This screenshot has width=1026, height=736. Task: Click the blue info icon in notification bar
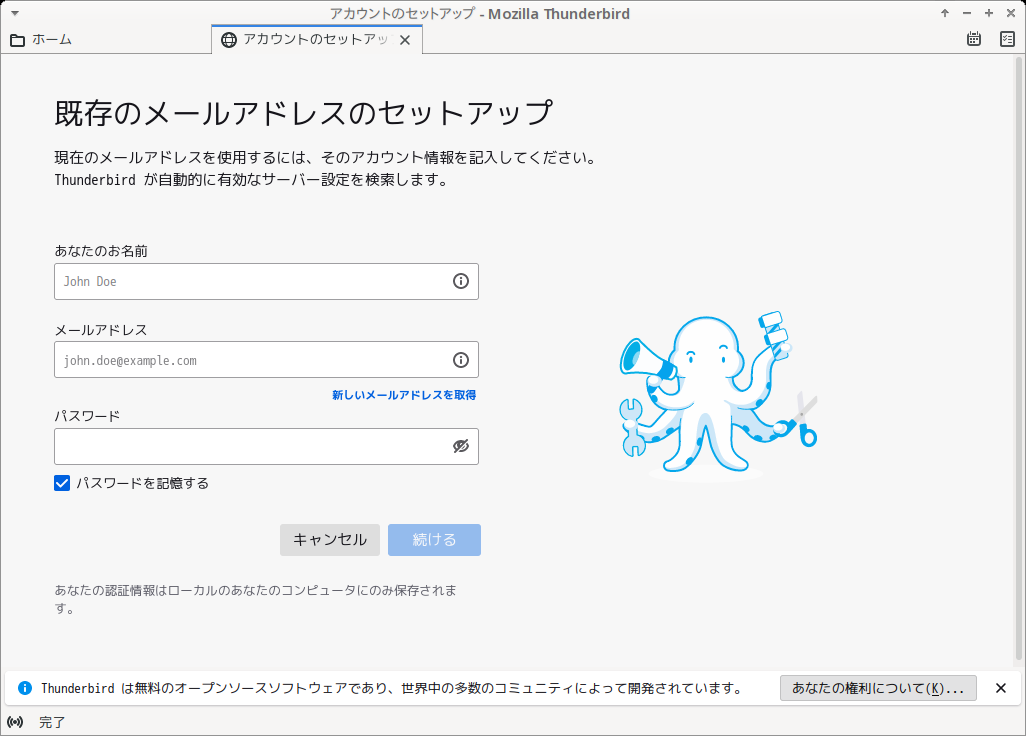tap(25, 688)
